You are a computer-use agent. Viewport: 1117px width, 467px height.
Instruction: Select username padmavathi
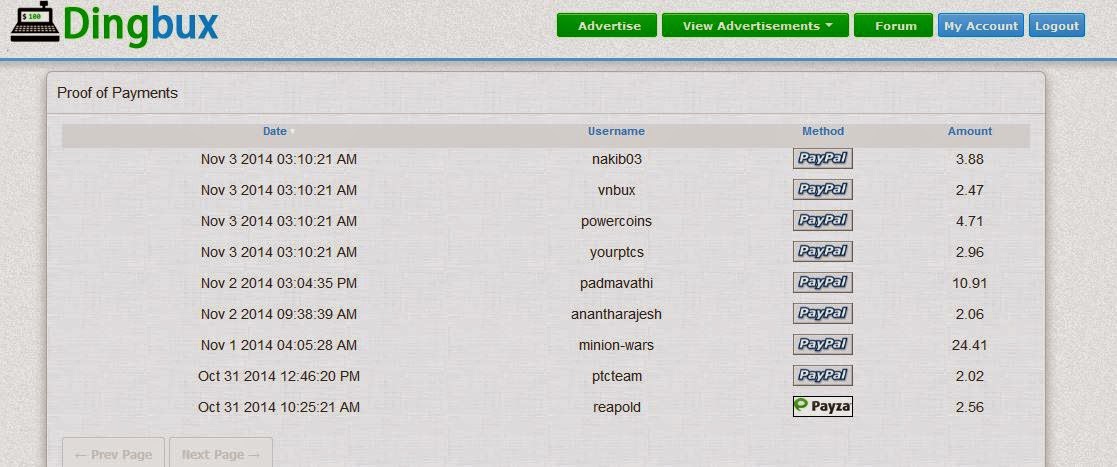[x=617, y=283]
